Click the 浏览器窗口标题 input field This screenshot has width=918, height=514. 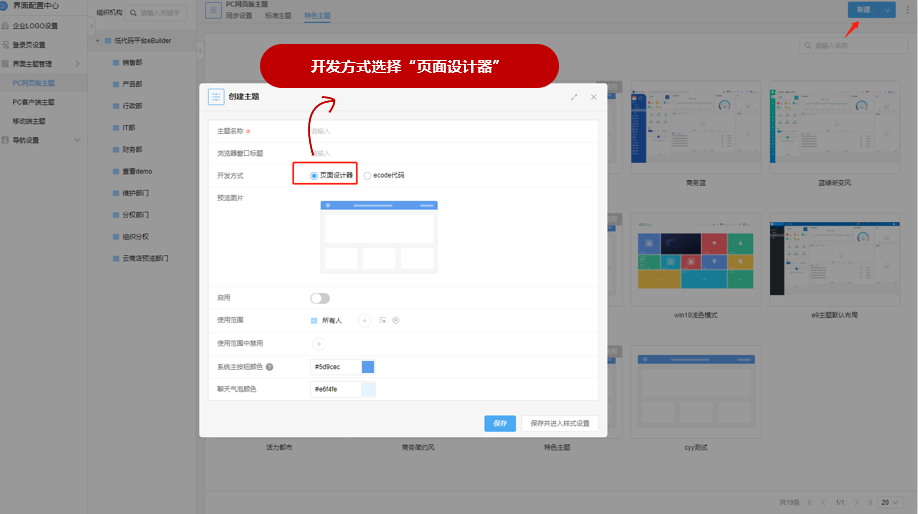(452, 153)
